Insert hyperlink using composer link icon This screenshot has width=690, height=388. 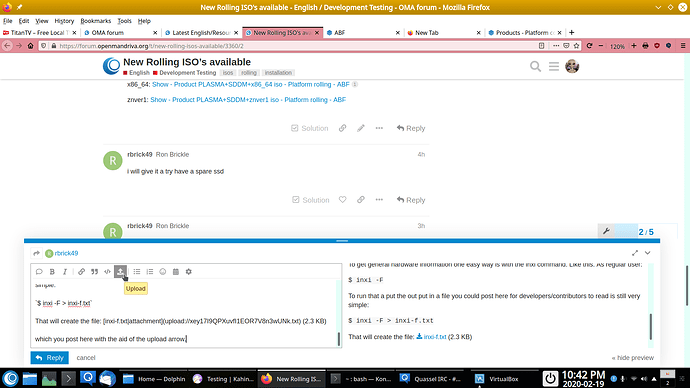point(81,272)
